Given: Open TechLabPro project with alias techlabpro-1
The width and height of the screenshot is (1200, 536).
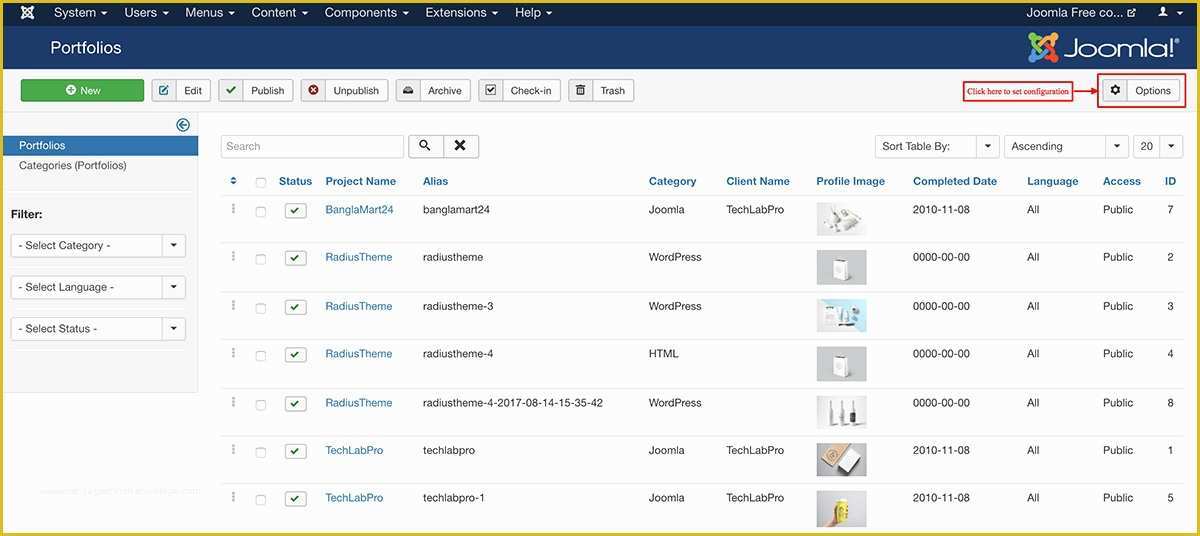Looking at the screenshot, I should (x=354, y=498).
